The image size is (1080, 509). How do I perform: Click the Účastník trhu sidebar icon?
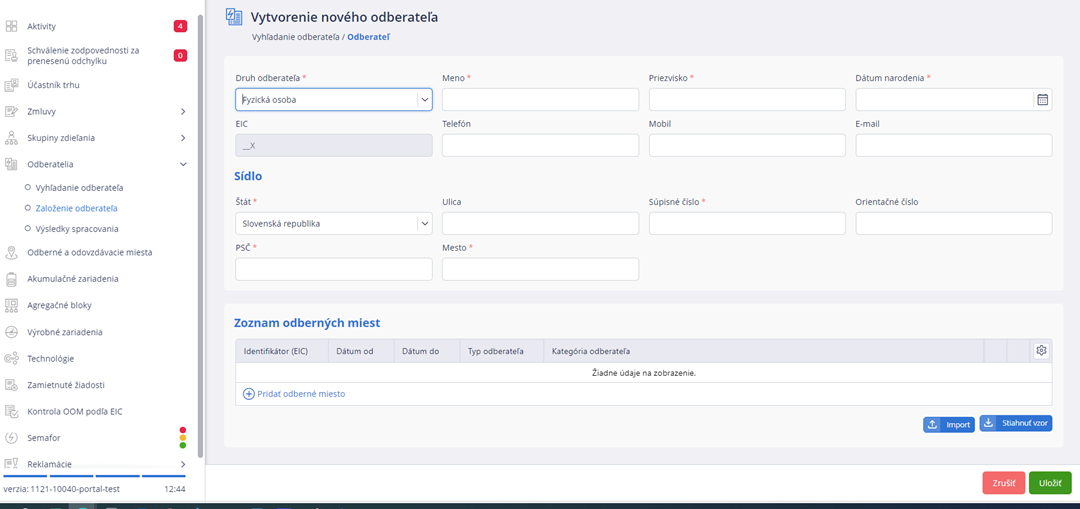pyautogui.click(x=12, y=85)
